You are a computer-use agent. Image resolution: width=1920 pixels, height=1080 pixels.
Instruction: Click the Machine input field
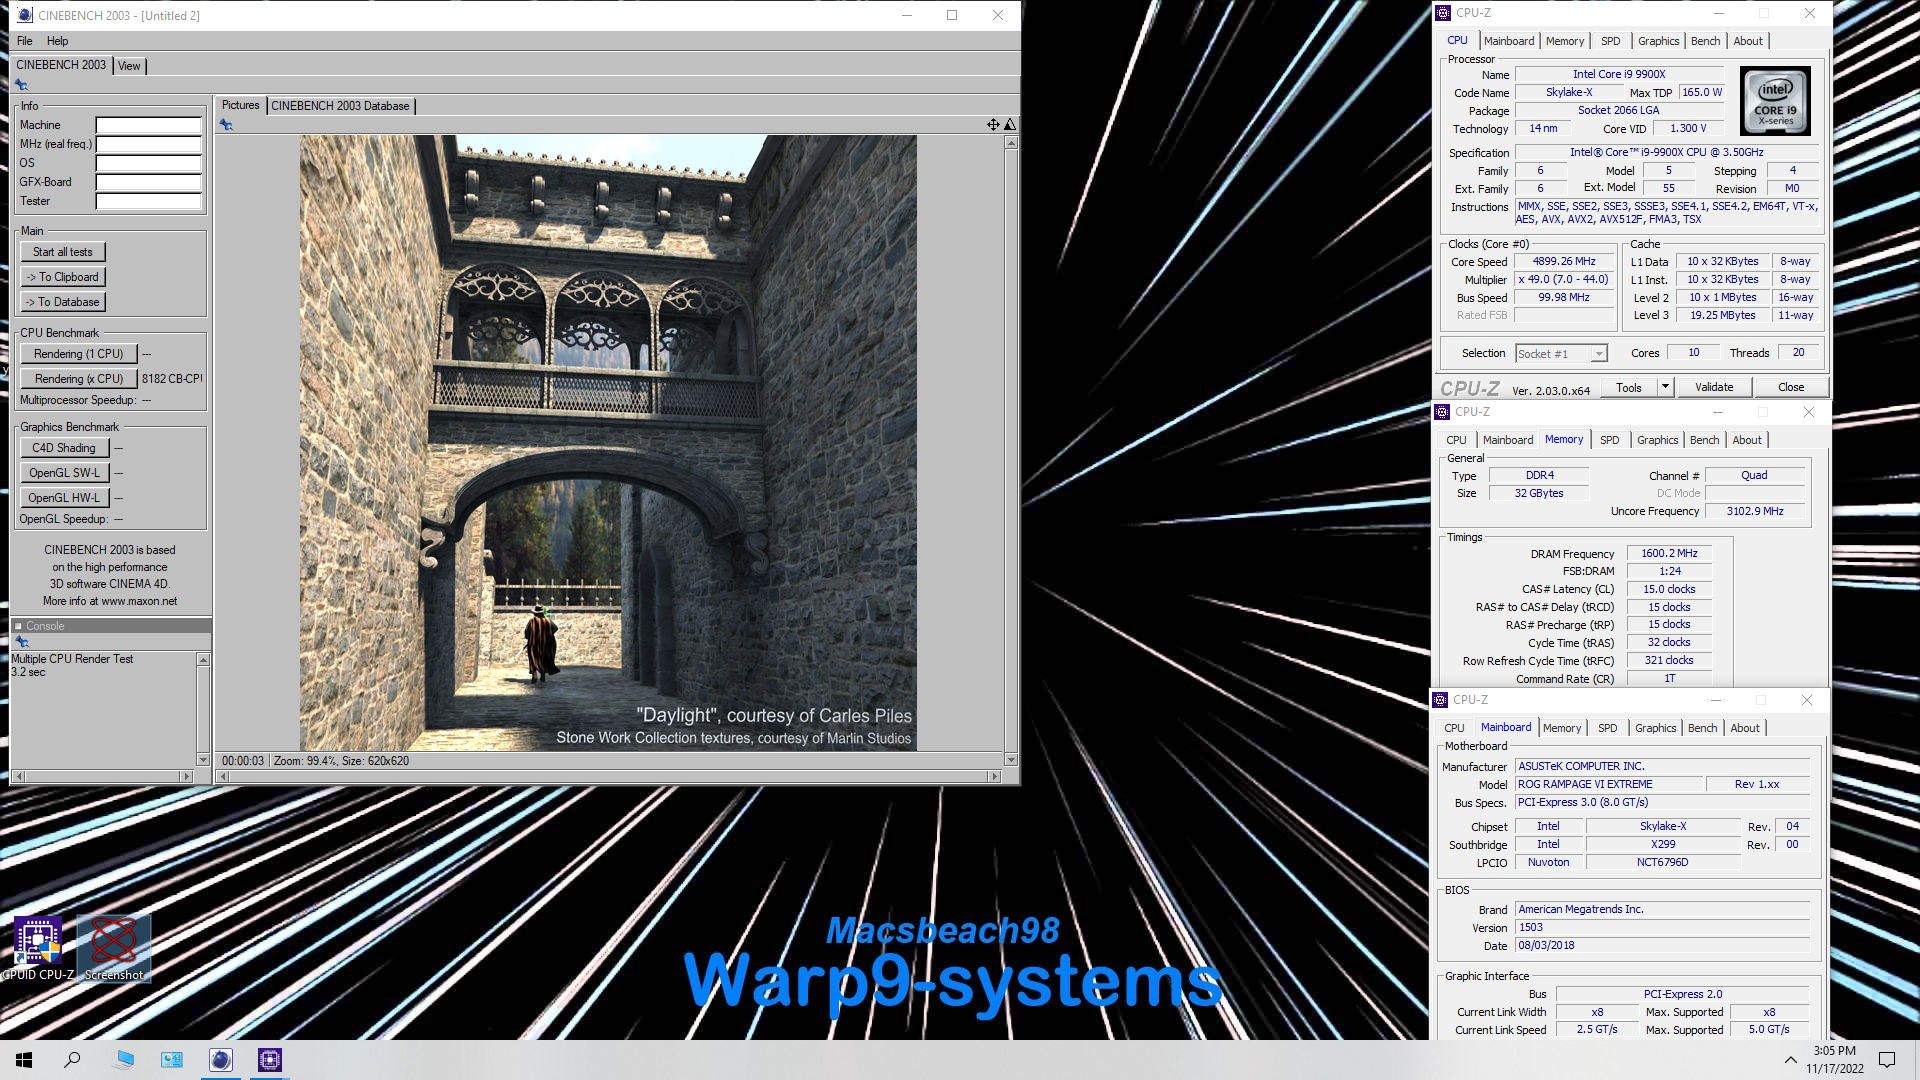point(149,126)
